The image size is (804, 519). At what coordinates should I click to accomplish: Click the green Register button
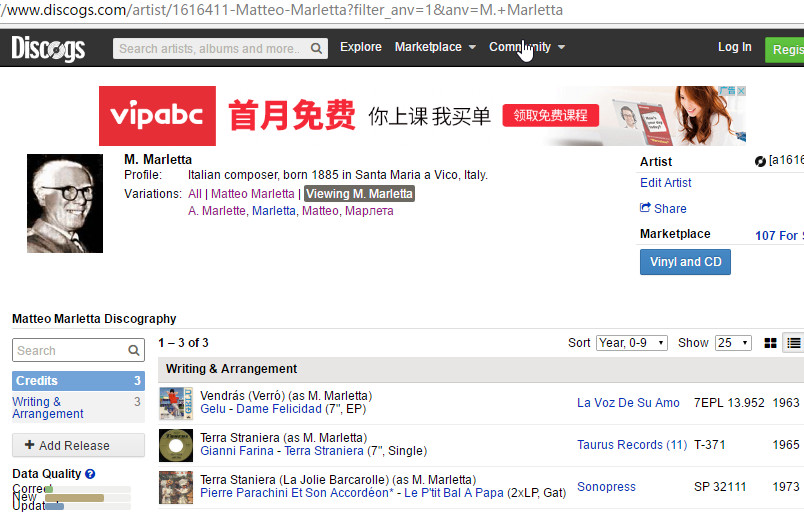(x=785, y=50)
